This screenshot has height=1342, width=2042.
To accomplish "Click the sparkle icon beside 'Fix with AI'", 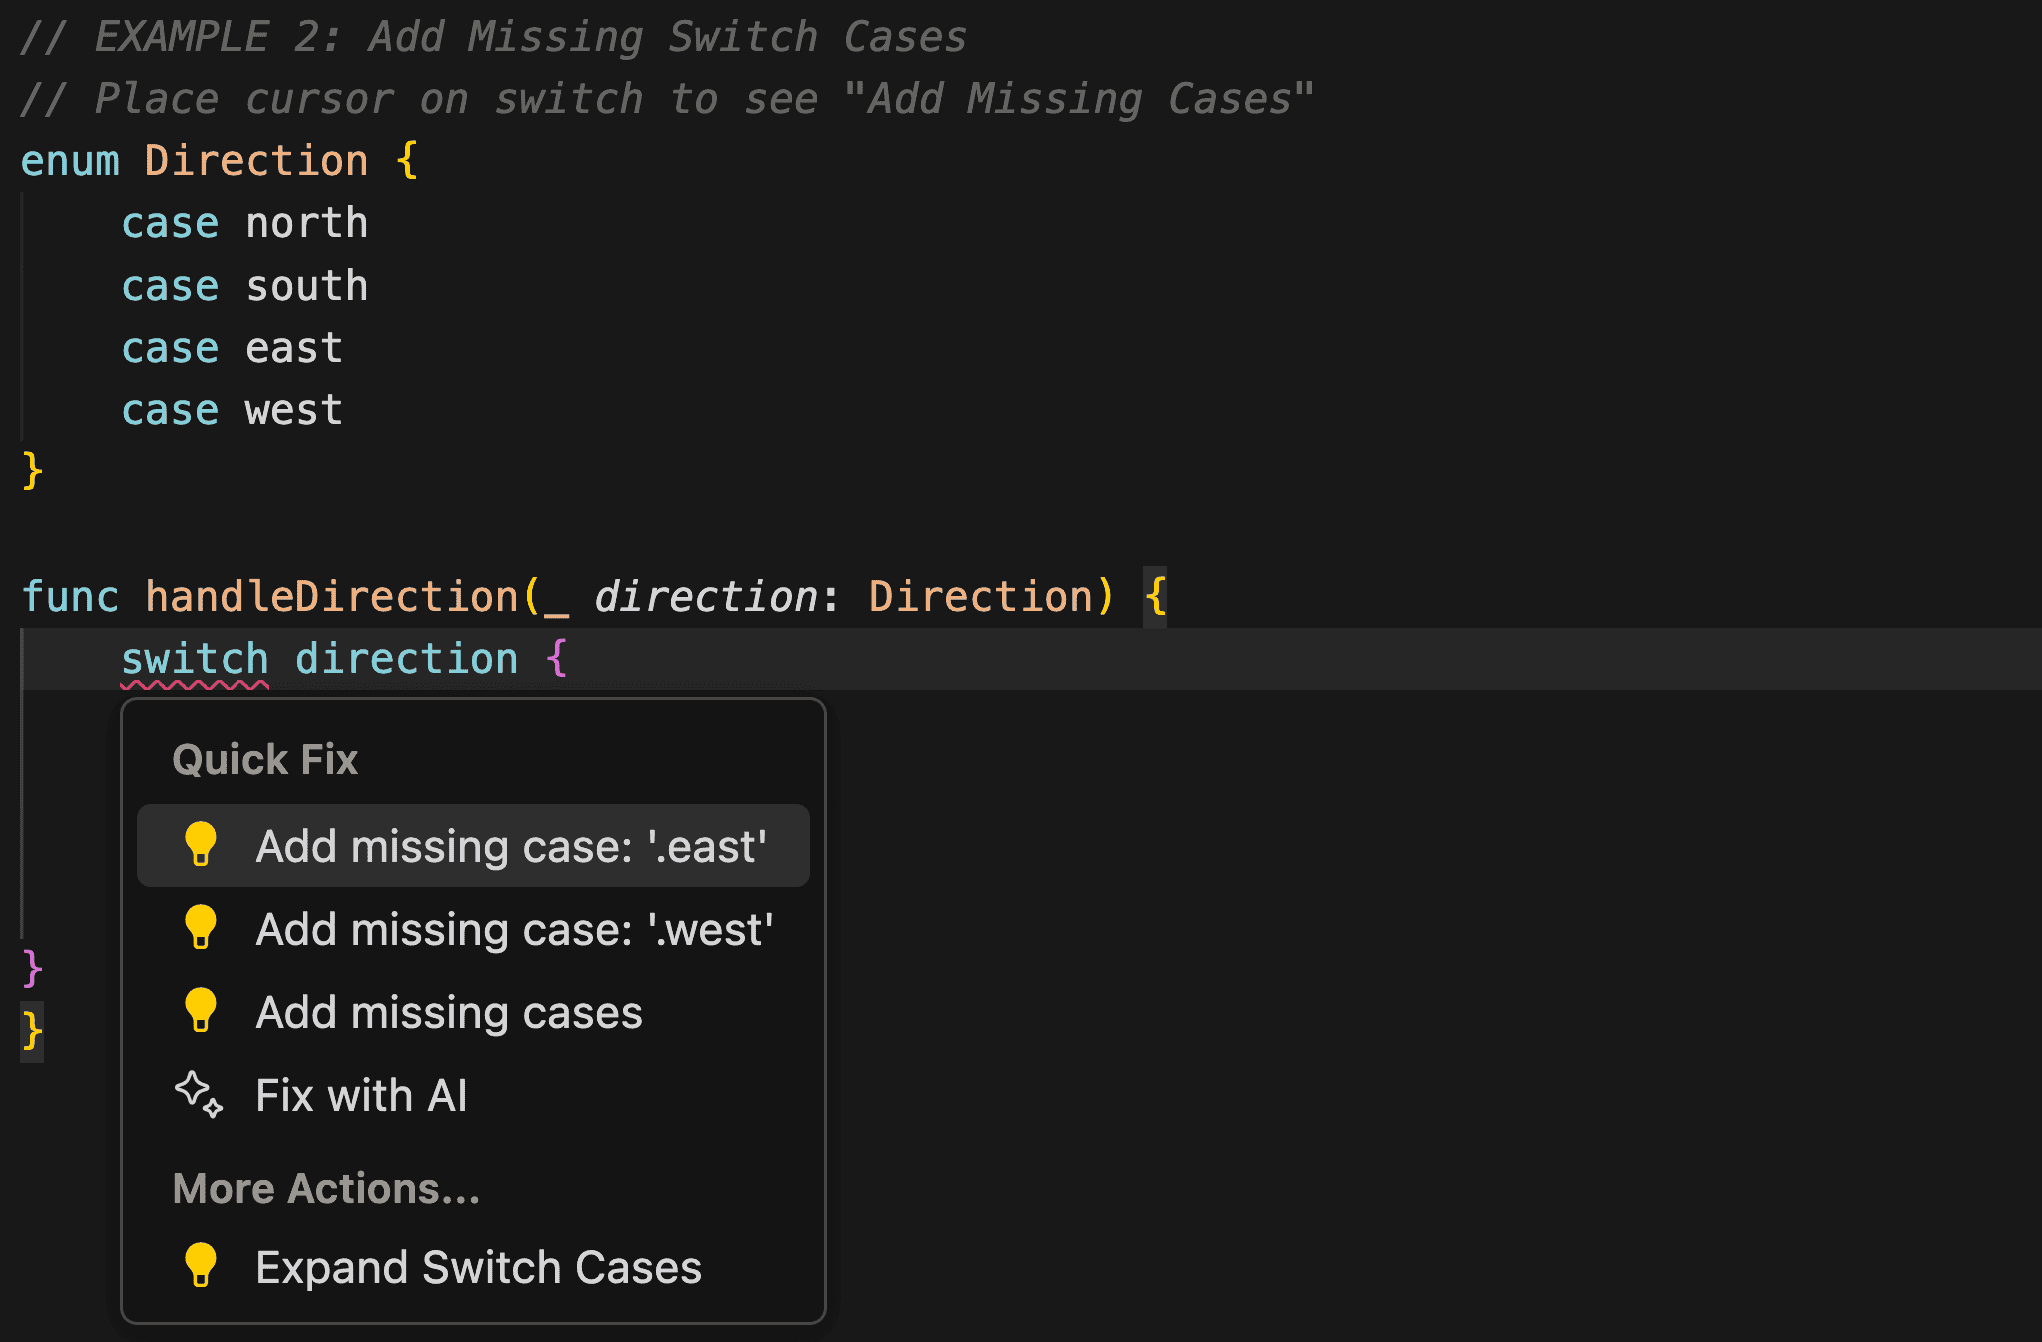I will point(197,1095).
